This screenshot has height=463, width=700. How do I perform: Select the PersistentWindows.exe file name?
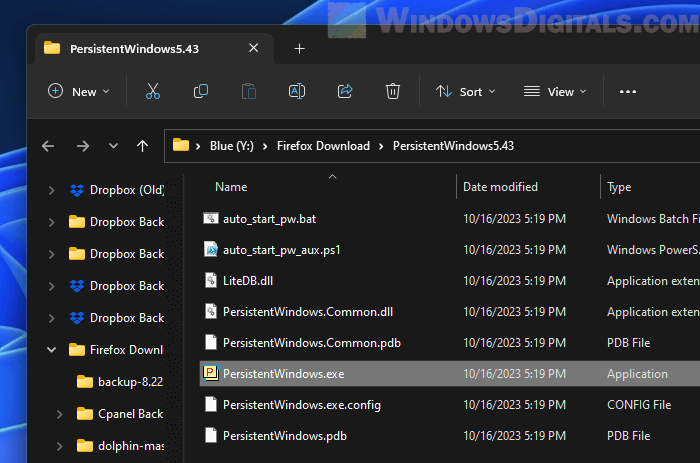pos(283,374)
